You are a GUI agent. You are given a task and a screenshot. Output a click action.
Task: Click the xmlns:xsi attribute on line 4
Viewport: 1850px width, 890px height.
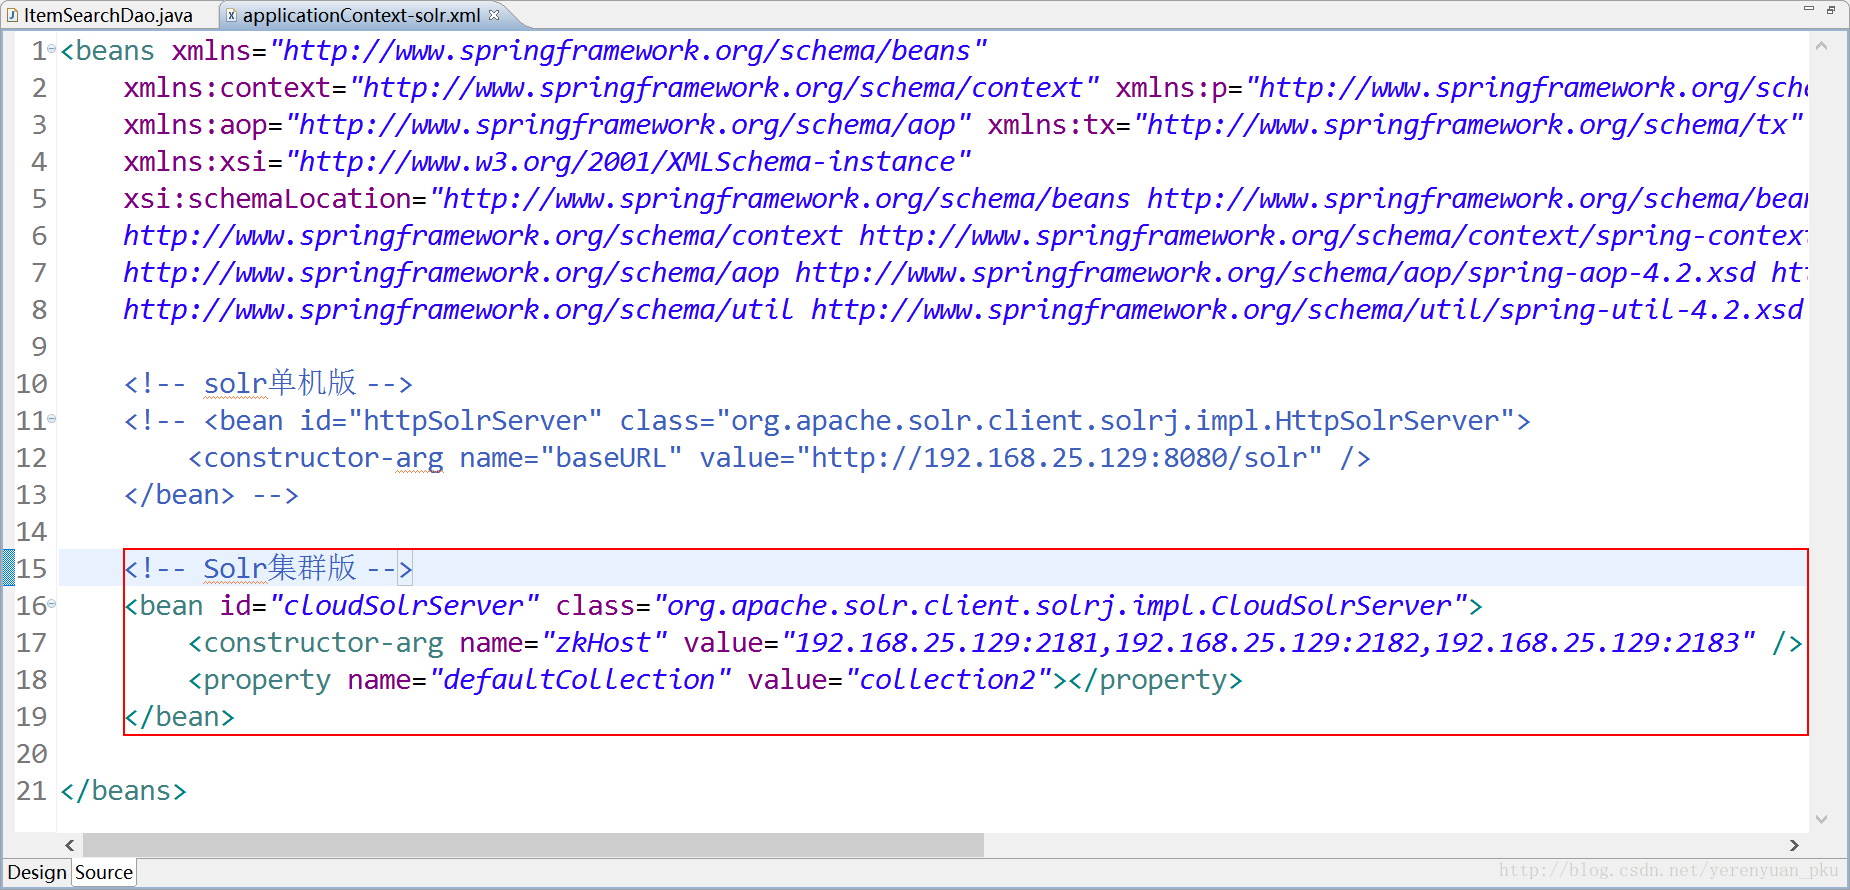(548, 162)
